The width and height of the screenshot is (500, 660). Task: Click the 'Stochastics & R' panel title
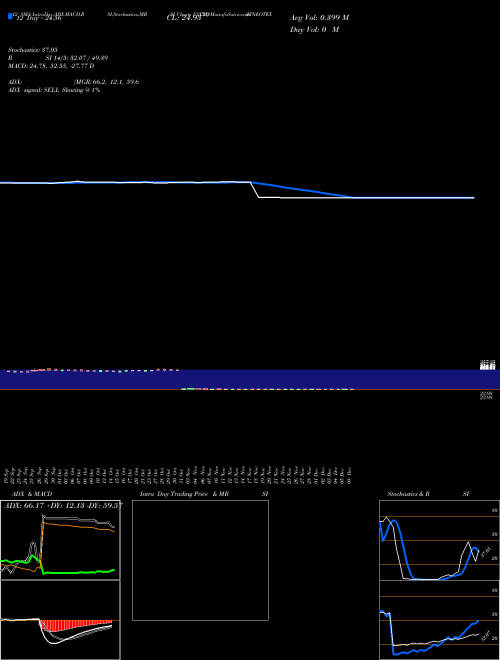click(x=408, y=494)
